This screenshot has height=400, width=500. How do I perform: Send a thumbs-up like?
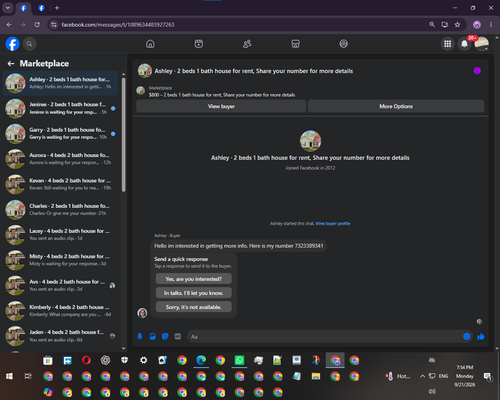(481, 336)
